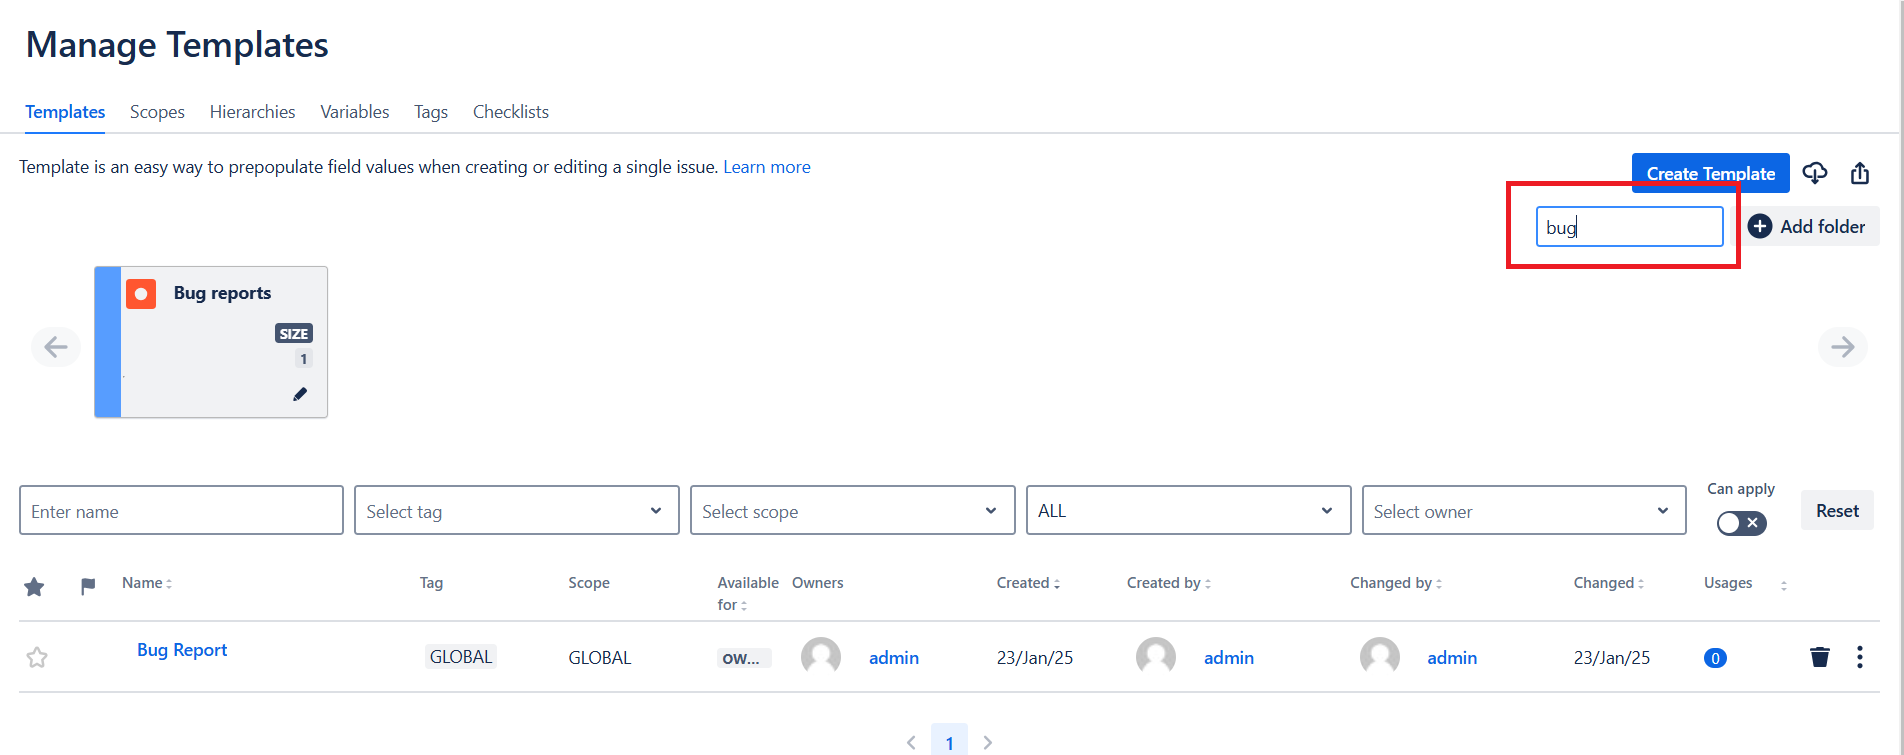Delete Bug Report template with trash icon

[1820, 657]
